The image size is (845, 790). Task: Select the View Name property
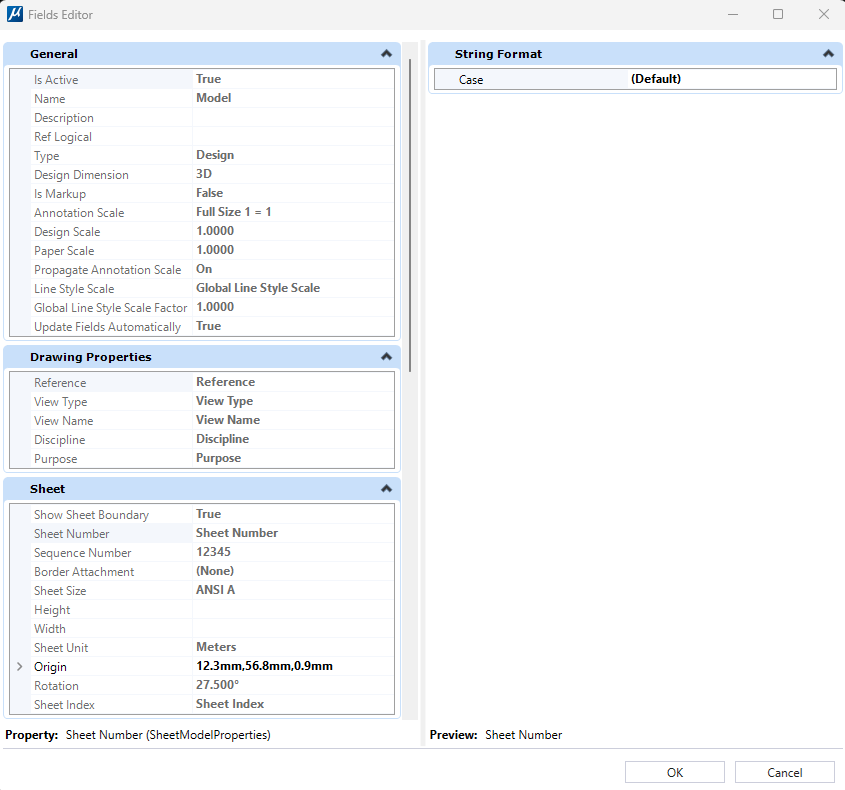pos(63,421)
